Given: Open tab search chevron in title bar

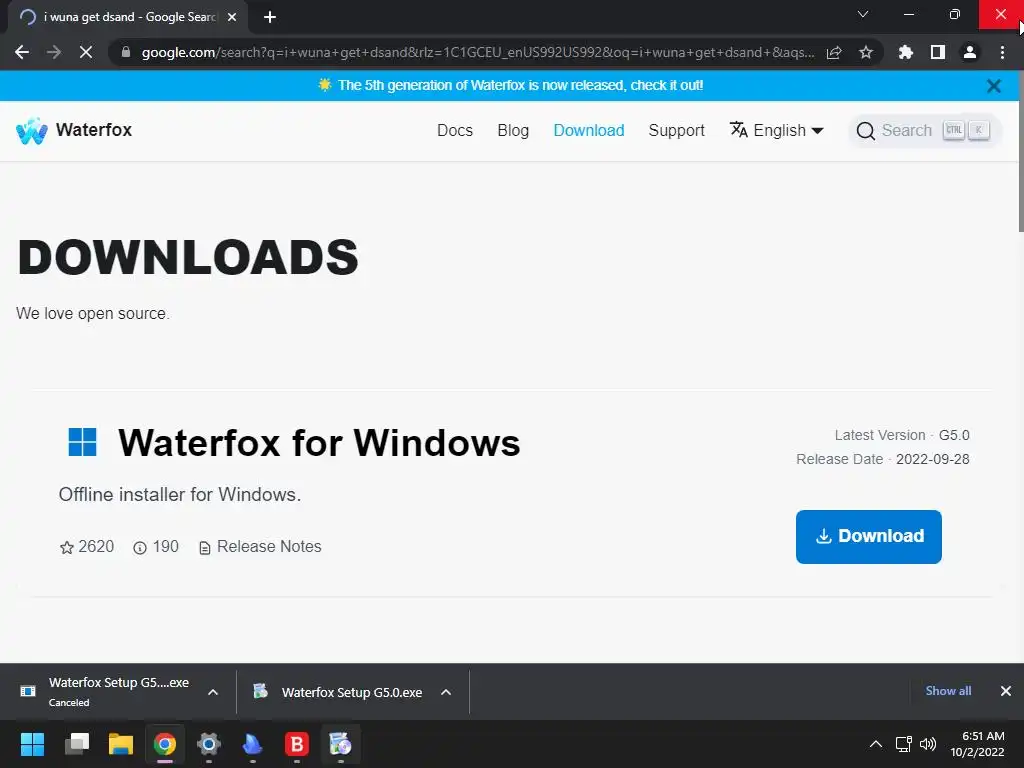Looking at the screenshot, I should pyautogui.click(x=863, y=14).
